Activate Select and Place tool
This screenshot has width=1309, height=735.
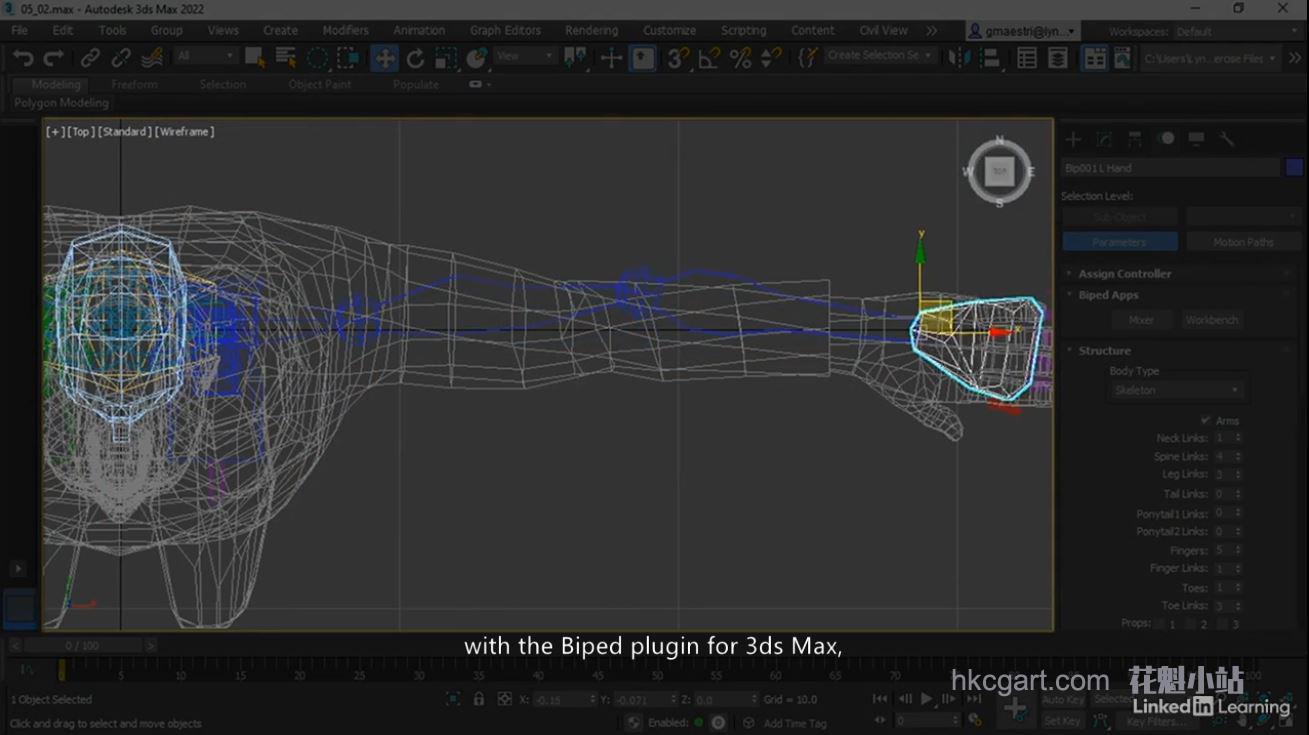pos(477,58)
